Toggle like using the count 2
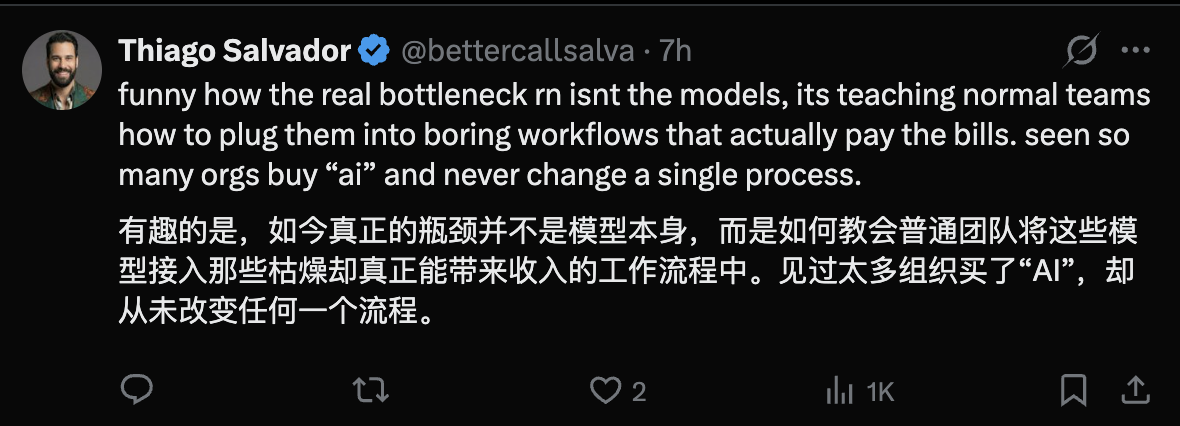The image size is (1180, 426). 639,392
